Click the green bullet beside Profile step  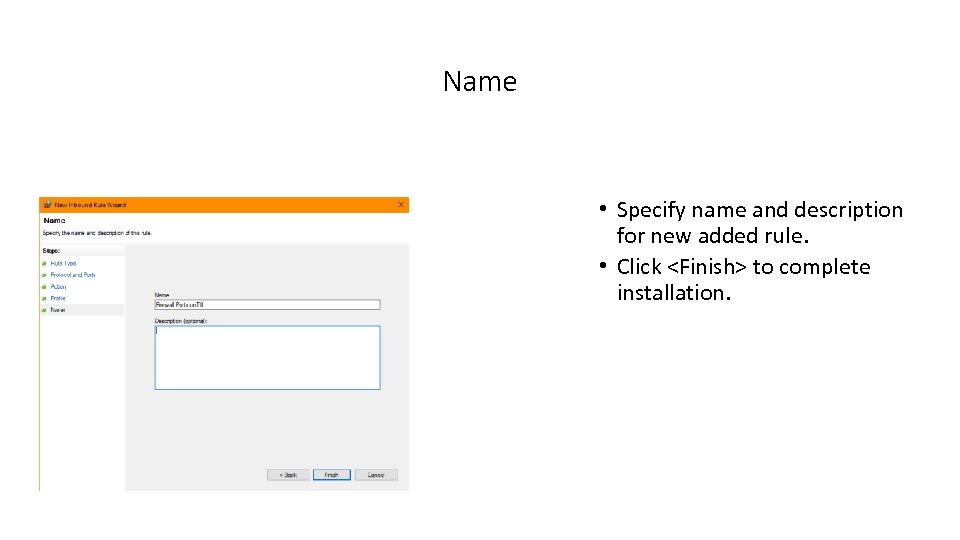[44, 298]
